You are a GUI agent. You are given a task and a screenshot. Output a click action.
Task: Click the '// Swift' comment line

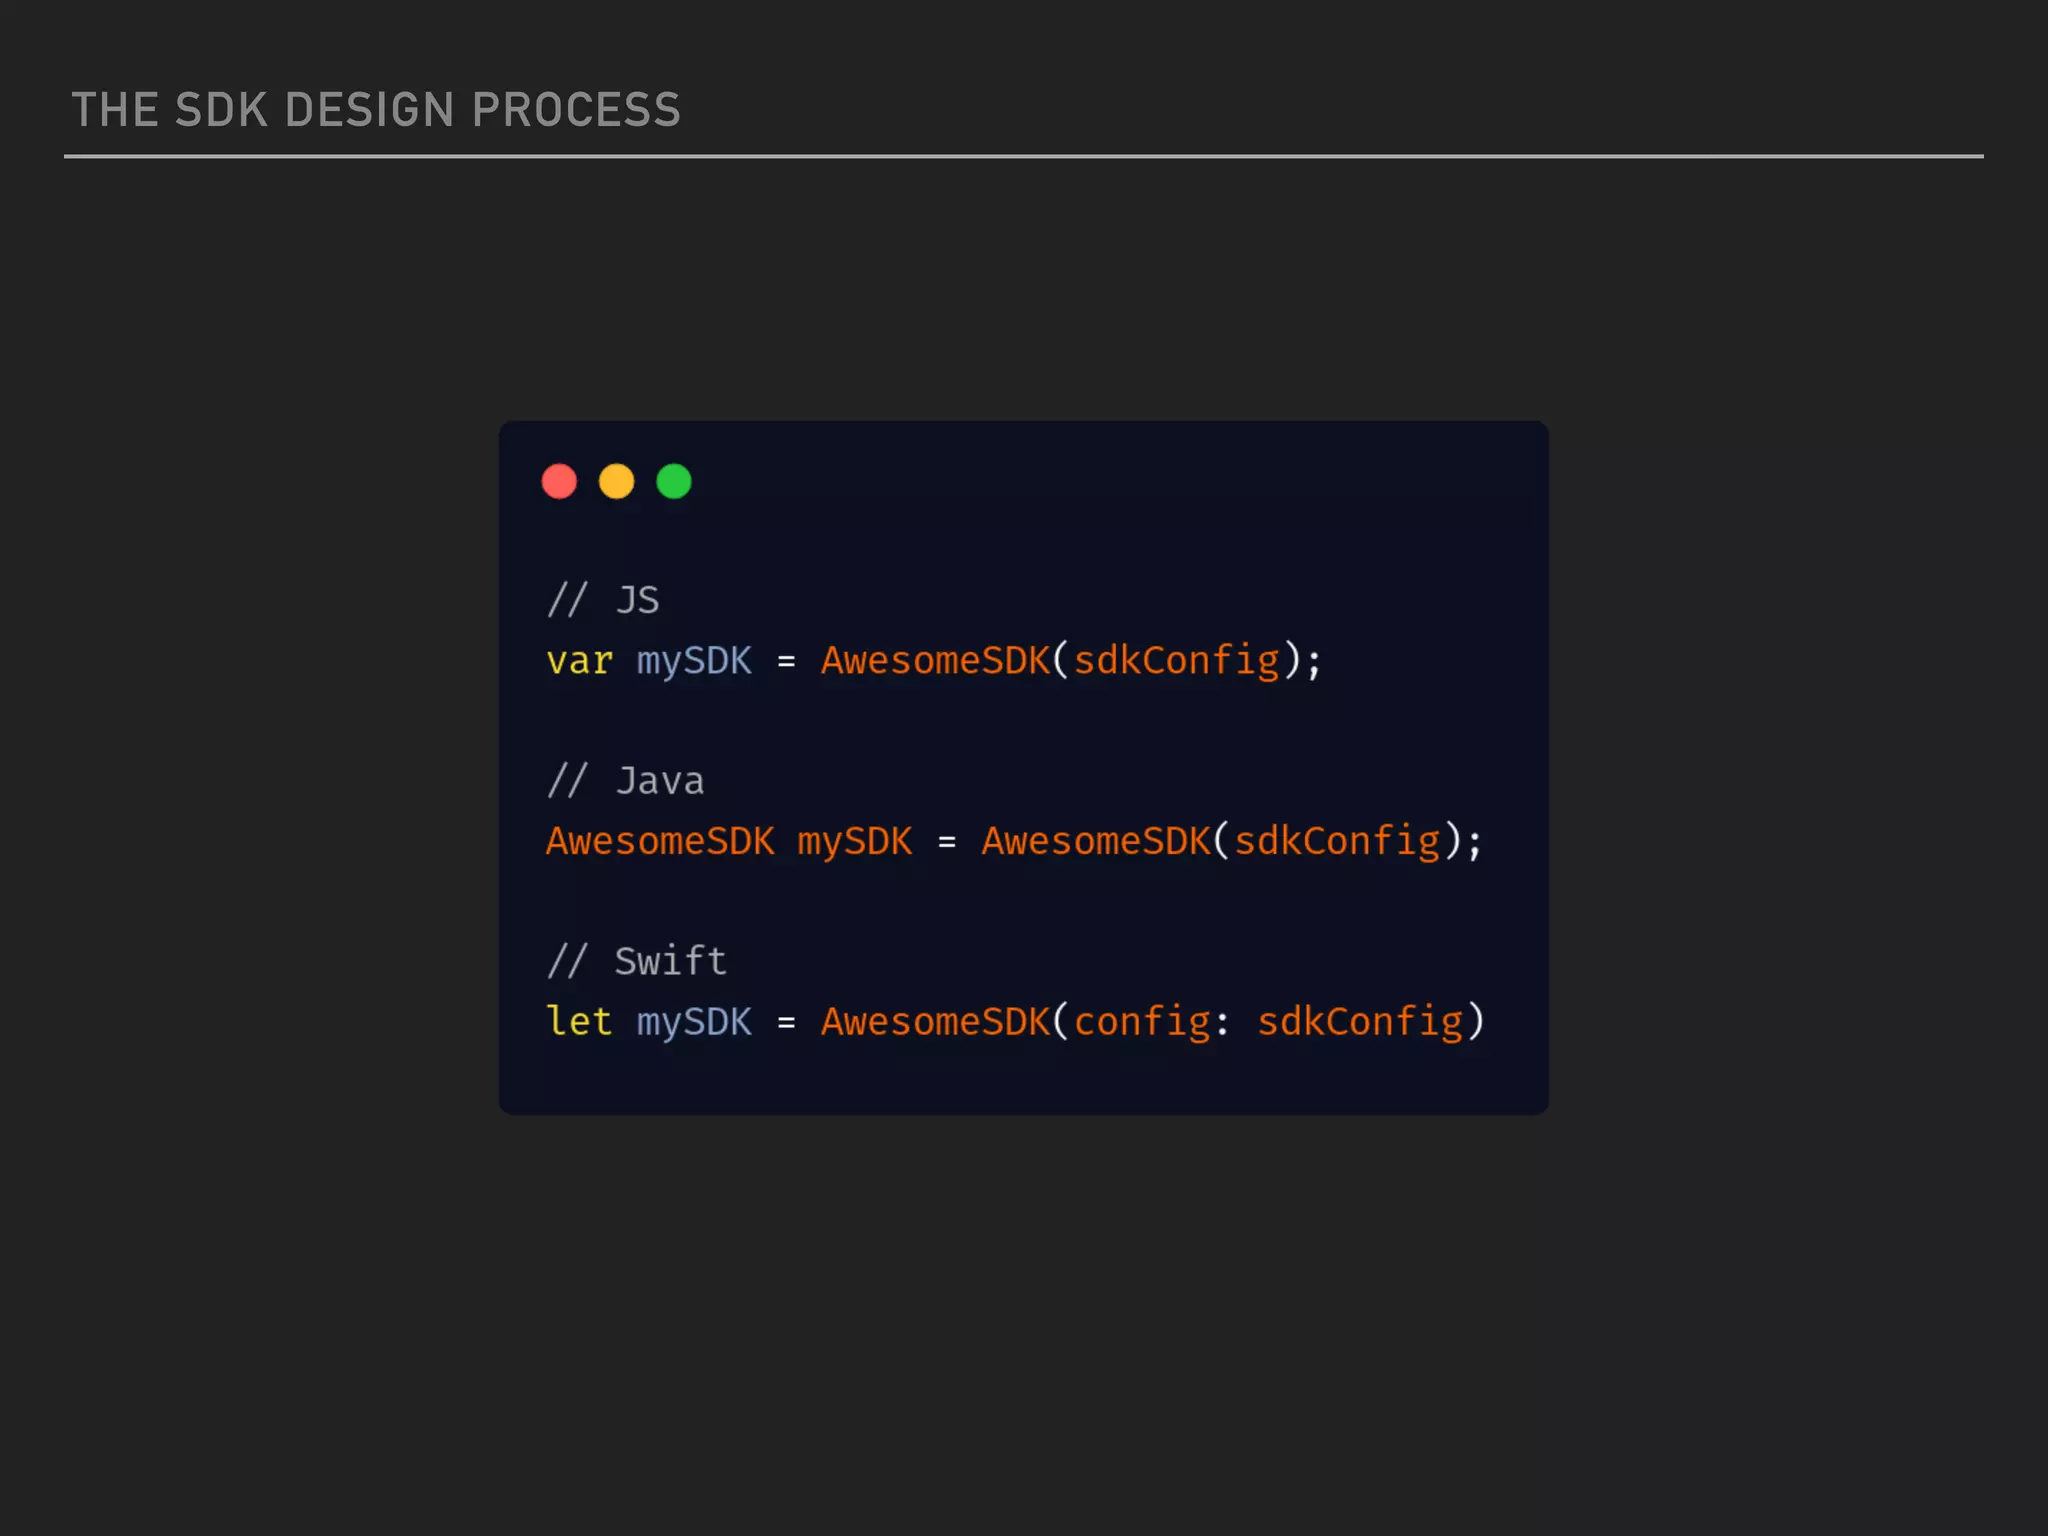tap(636, 961)
